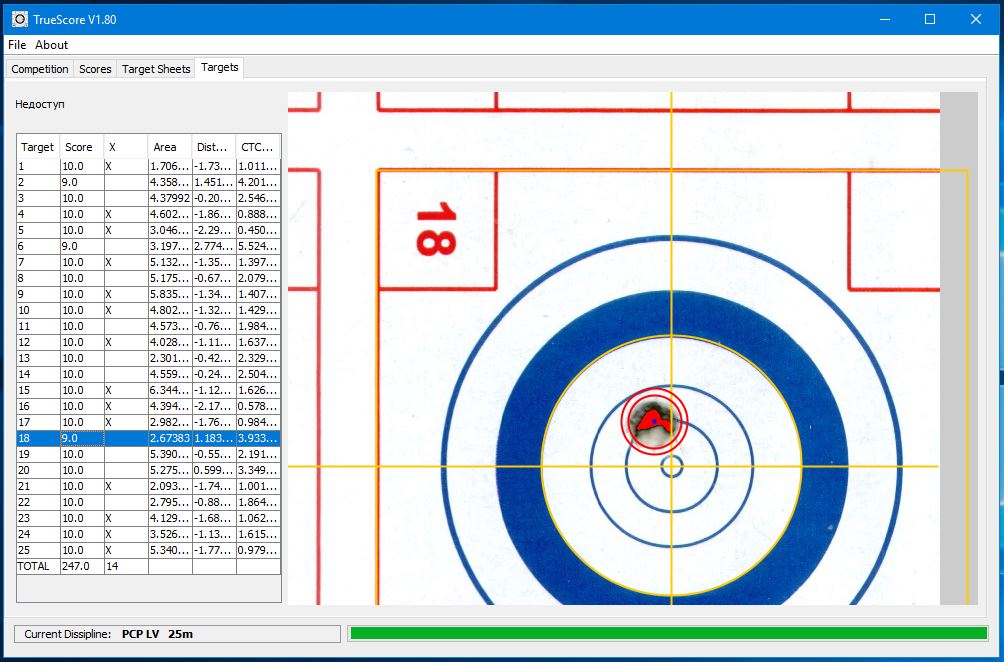
Task: Click the CTC column header
Action: pyautogui.click(x=257, y=147)
